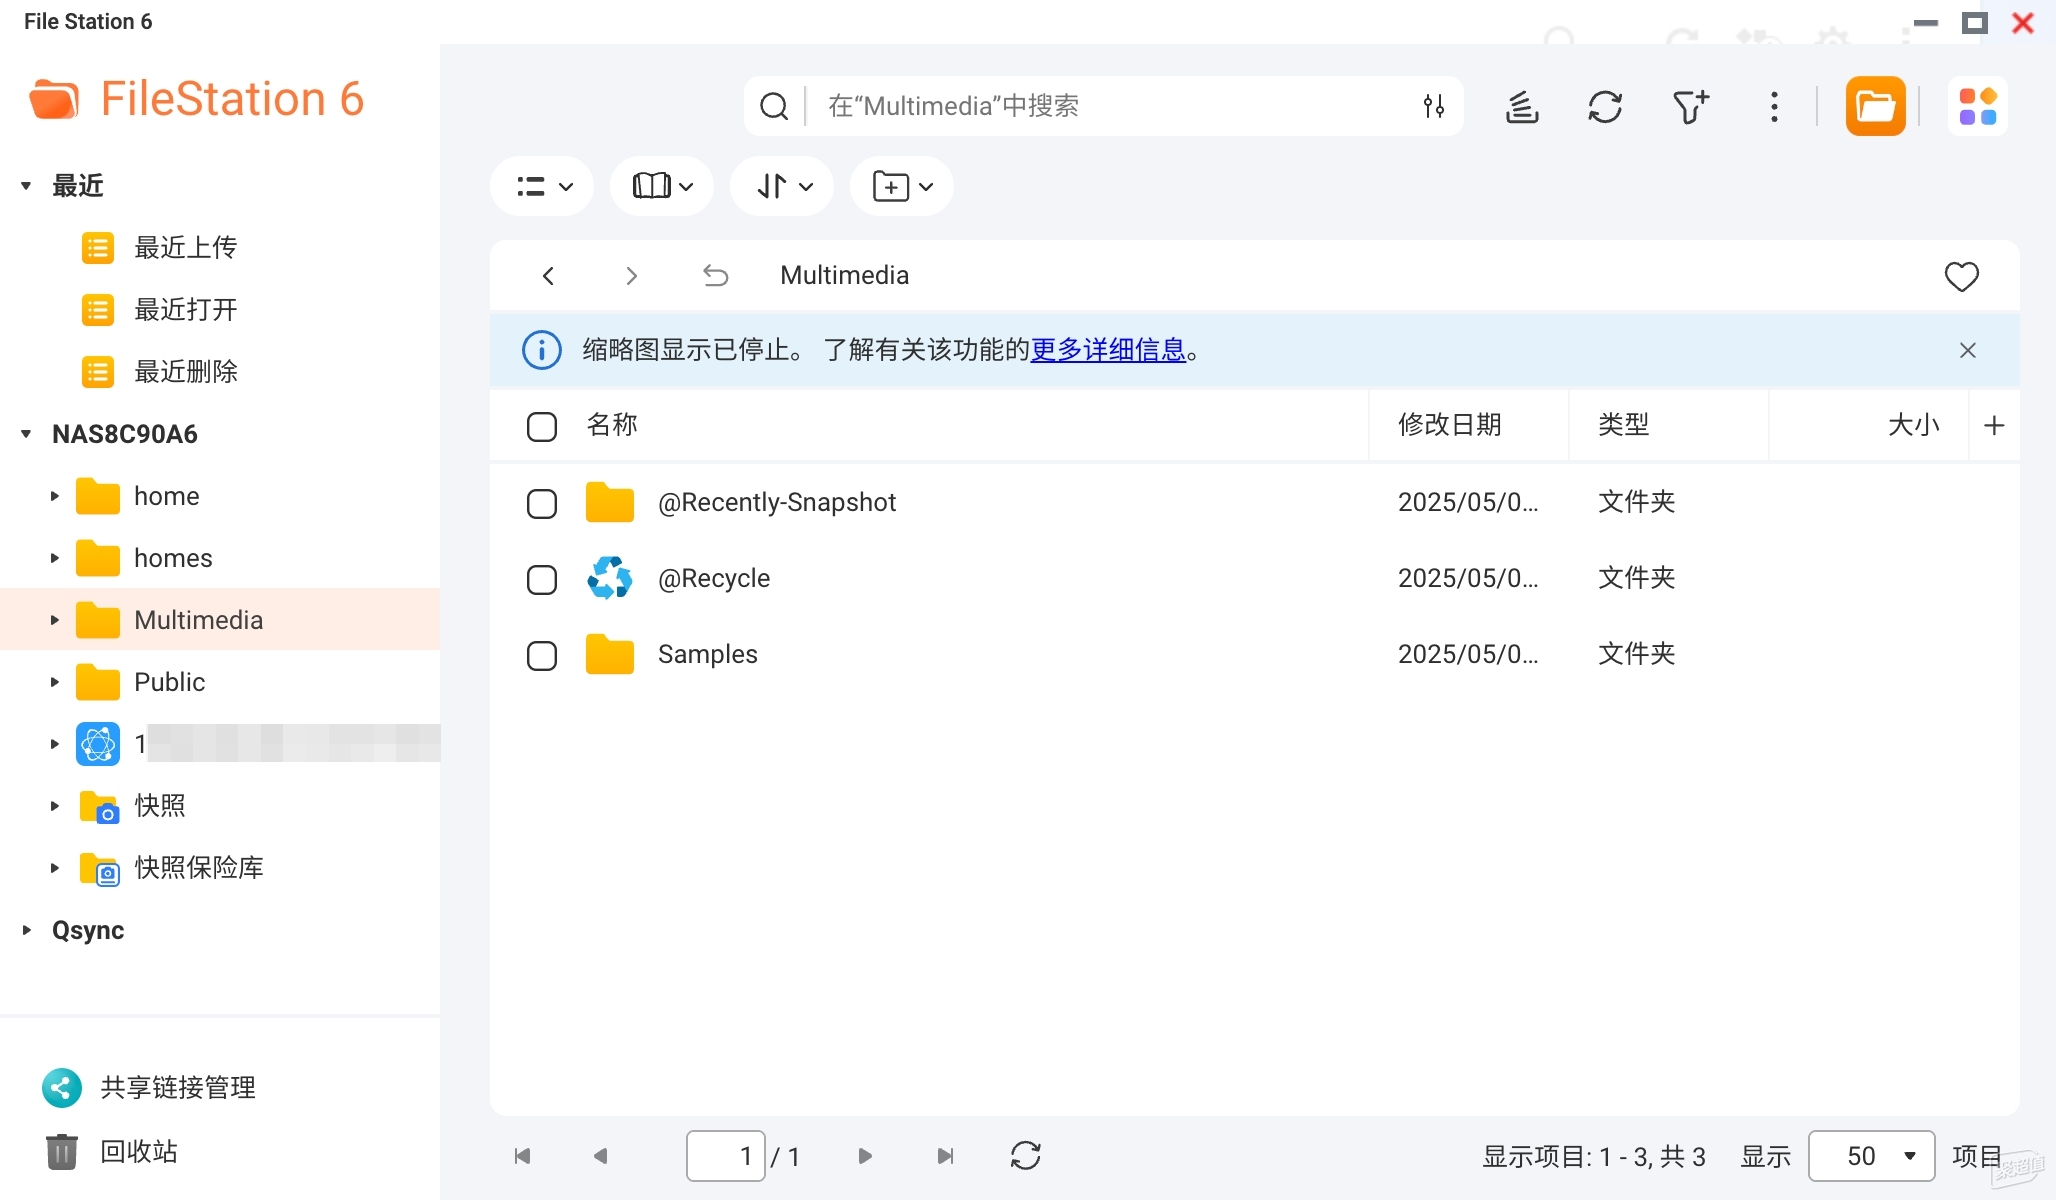Expand the homes folder tree arrow
Viewport: 2056px width, 1200px height.
55,558
